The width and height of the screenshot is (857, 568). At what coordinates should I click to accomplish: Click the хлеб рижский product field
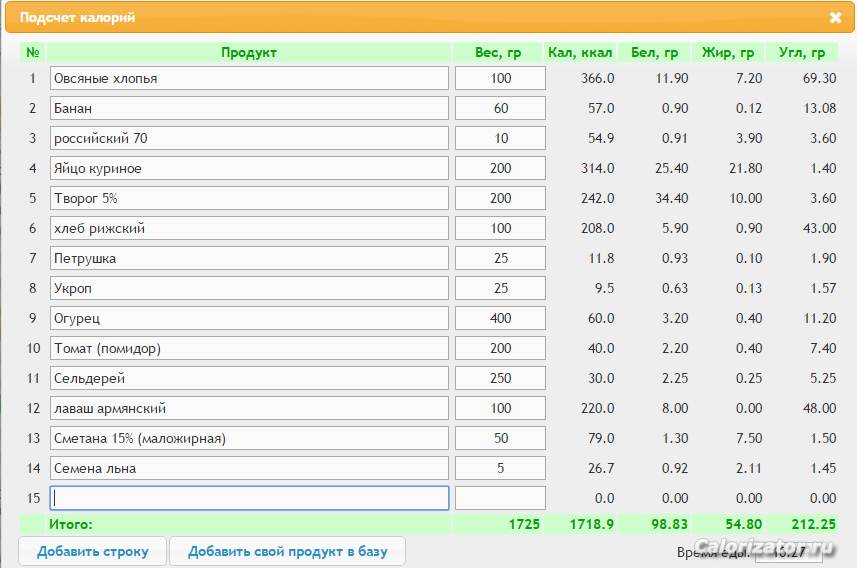(x=249, y=228)
